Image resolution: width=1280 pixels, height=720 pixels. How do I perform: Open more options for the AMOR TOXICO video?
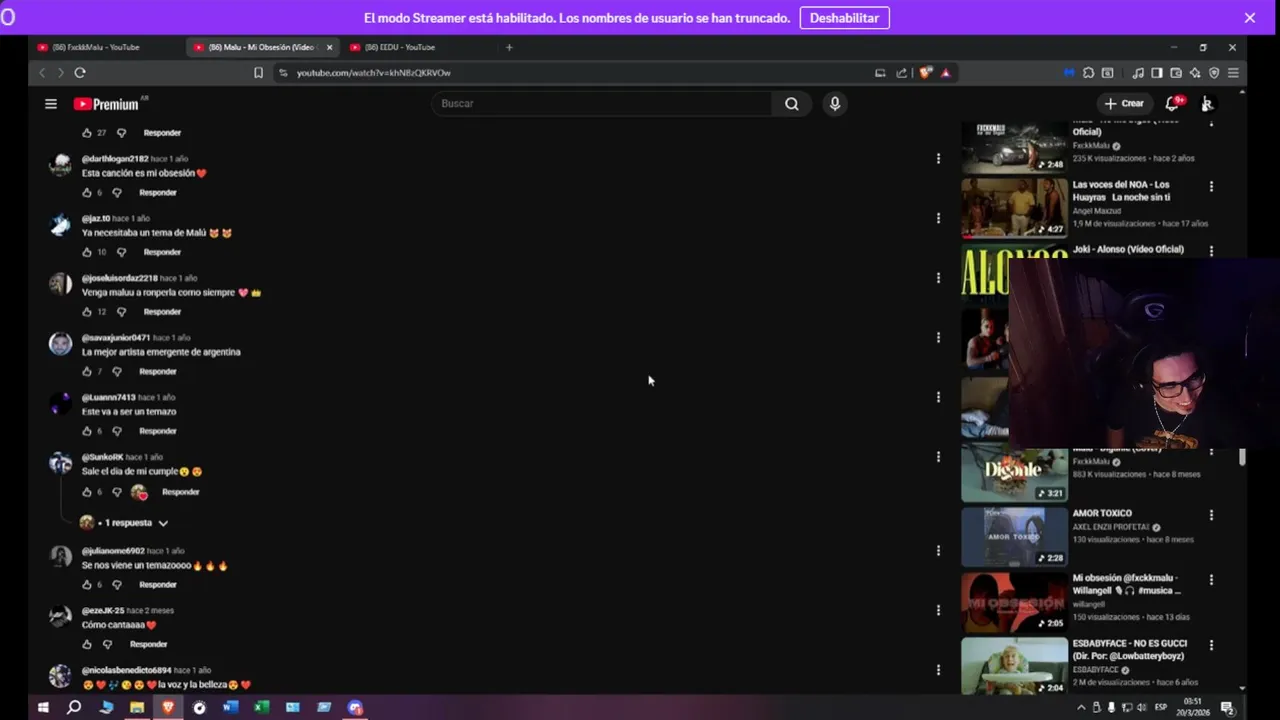(x=1211, y=515)
